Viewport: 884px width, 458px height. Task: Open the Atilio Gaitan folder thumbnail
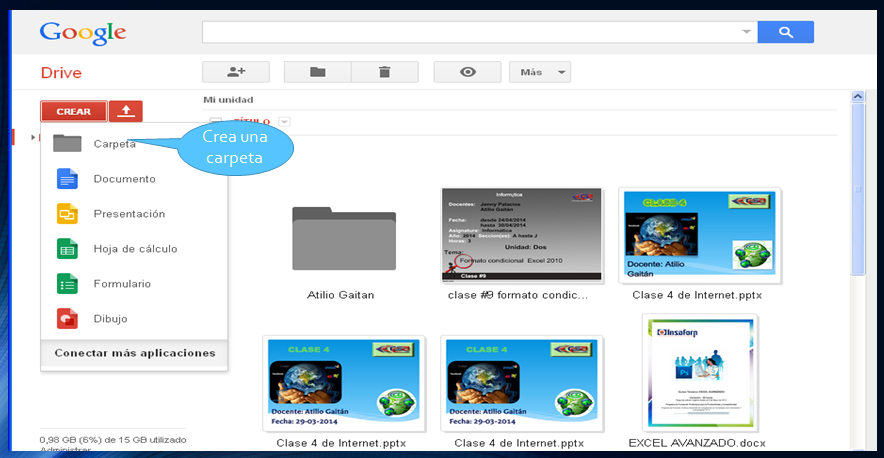pyautogui.click(x=344, y=239)
